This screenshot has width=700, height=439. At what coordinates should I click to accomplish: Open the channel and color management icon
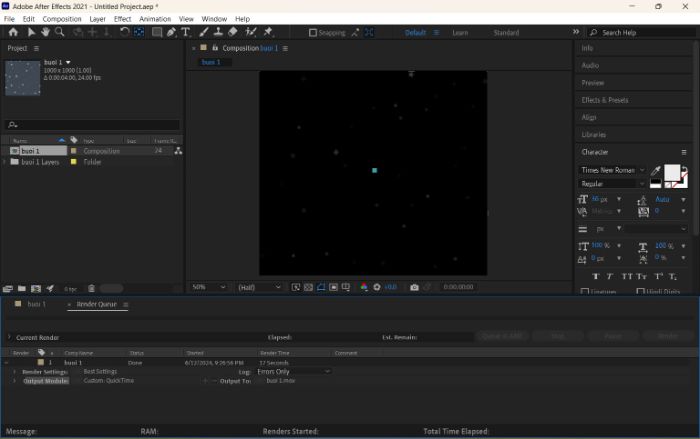364,287
